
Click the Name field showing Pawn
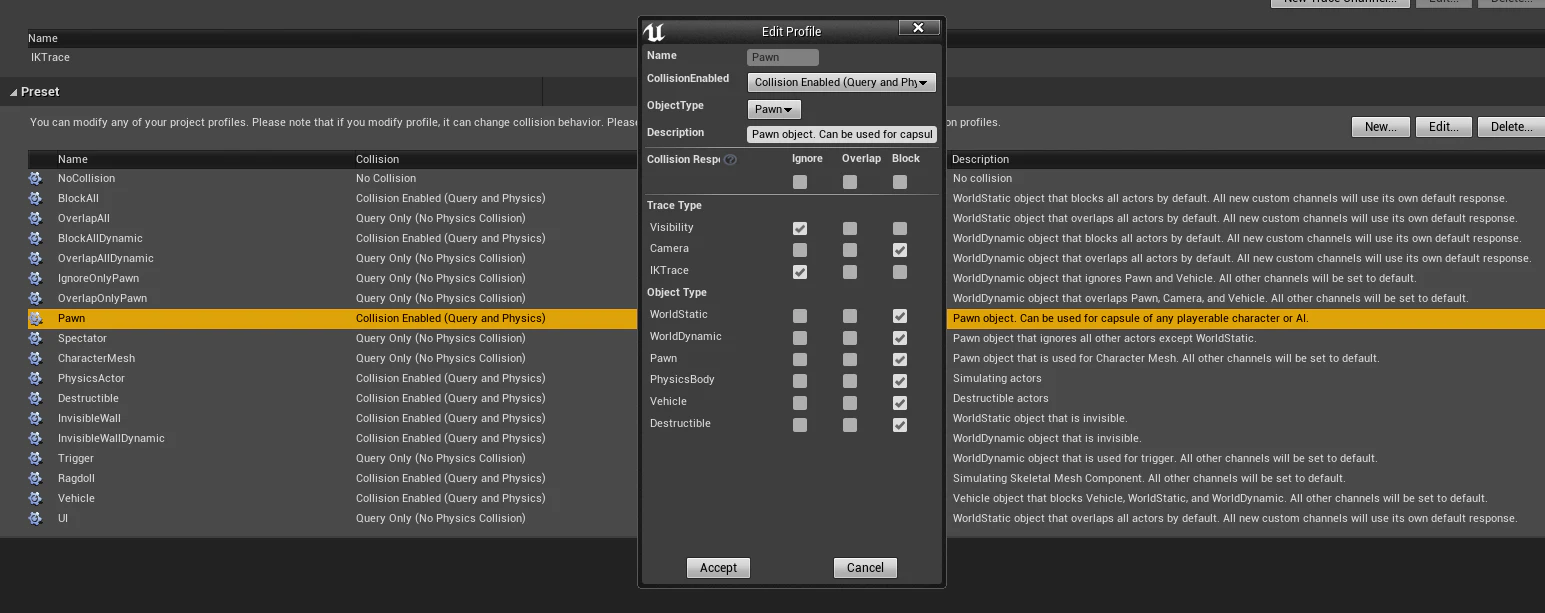tap(783, 58)
